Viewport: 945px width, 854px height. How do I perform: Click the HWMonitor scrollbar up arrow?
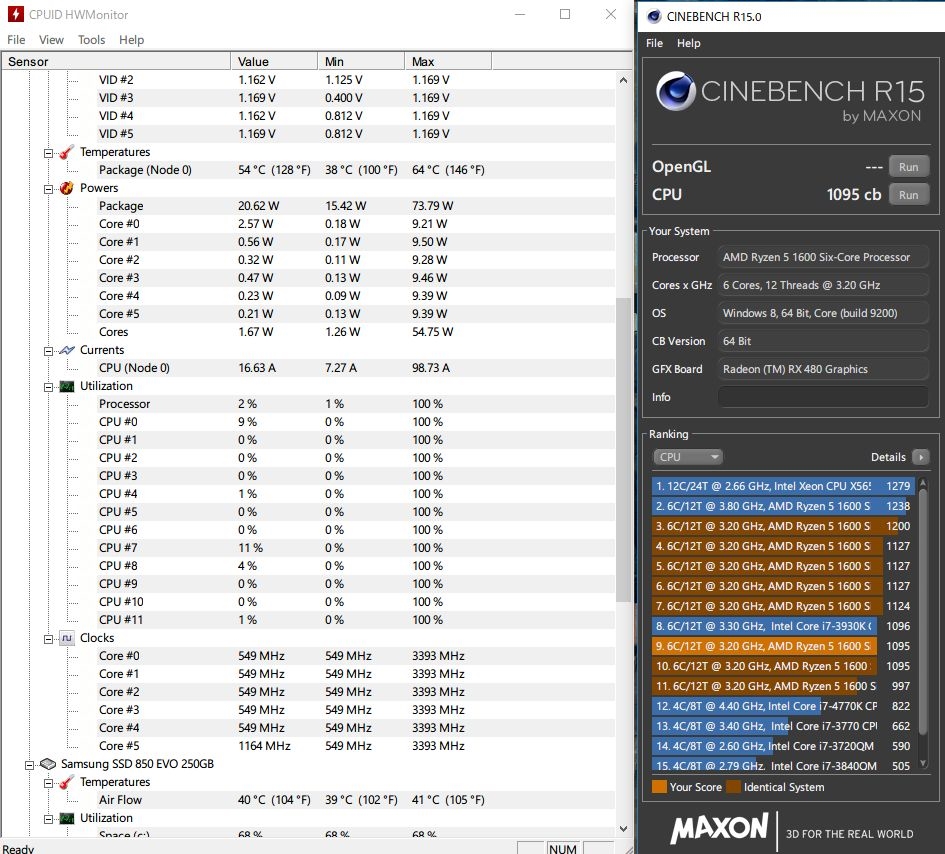coord(623,80)
